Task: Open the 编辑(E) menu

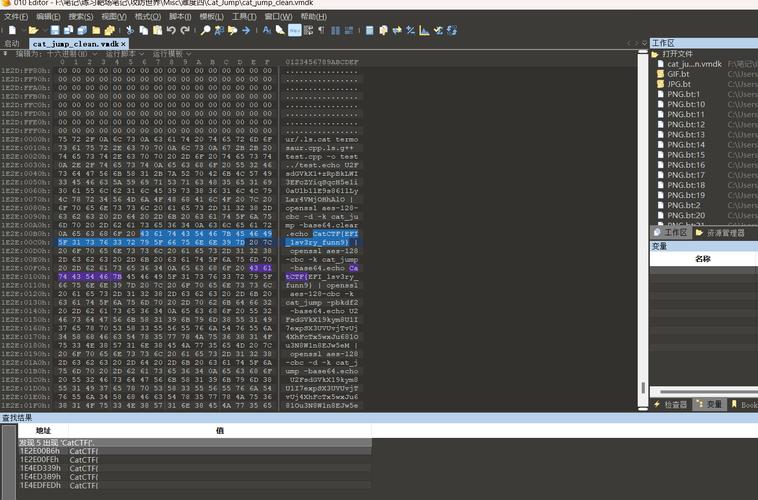Action: click(x=48, y=16)
